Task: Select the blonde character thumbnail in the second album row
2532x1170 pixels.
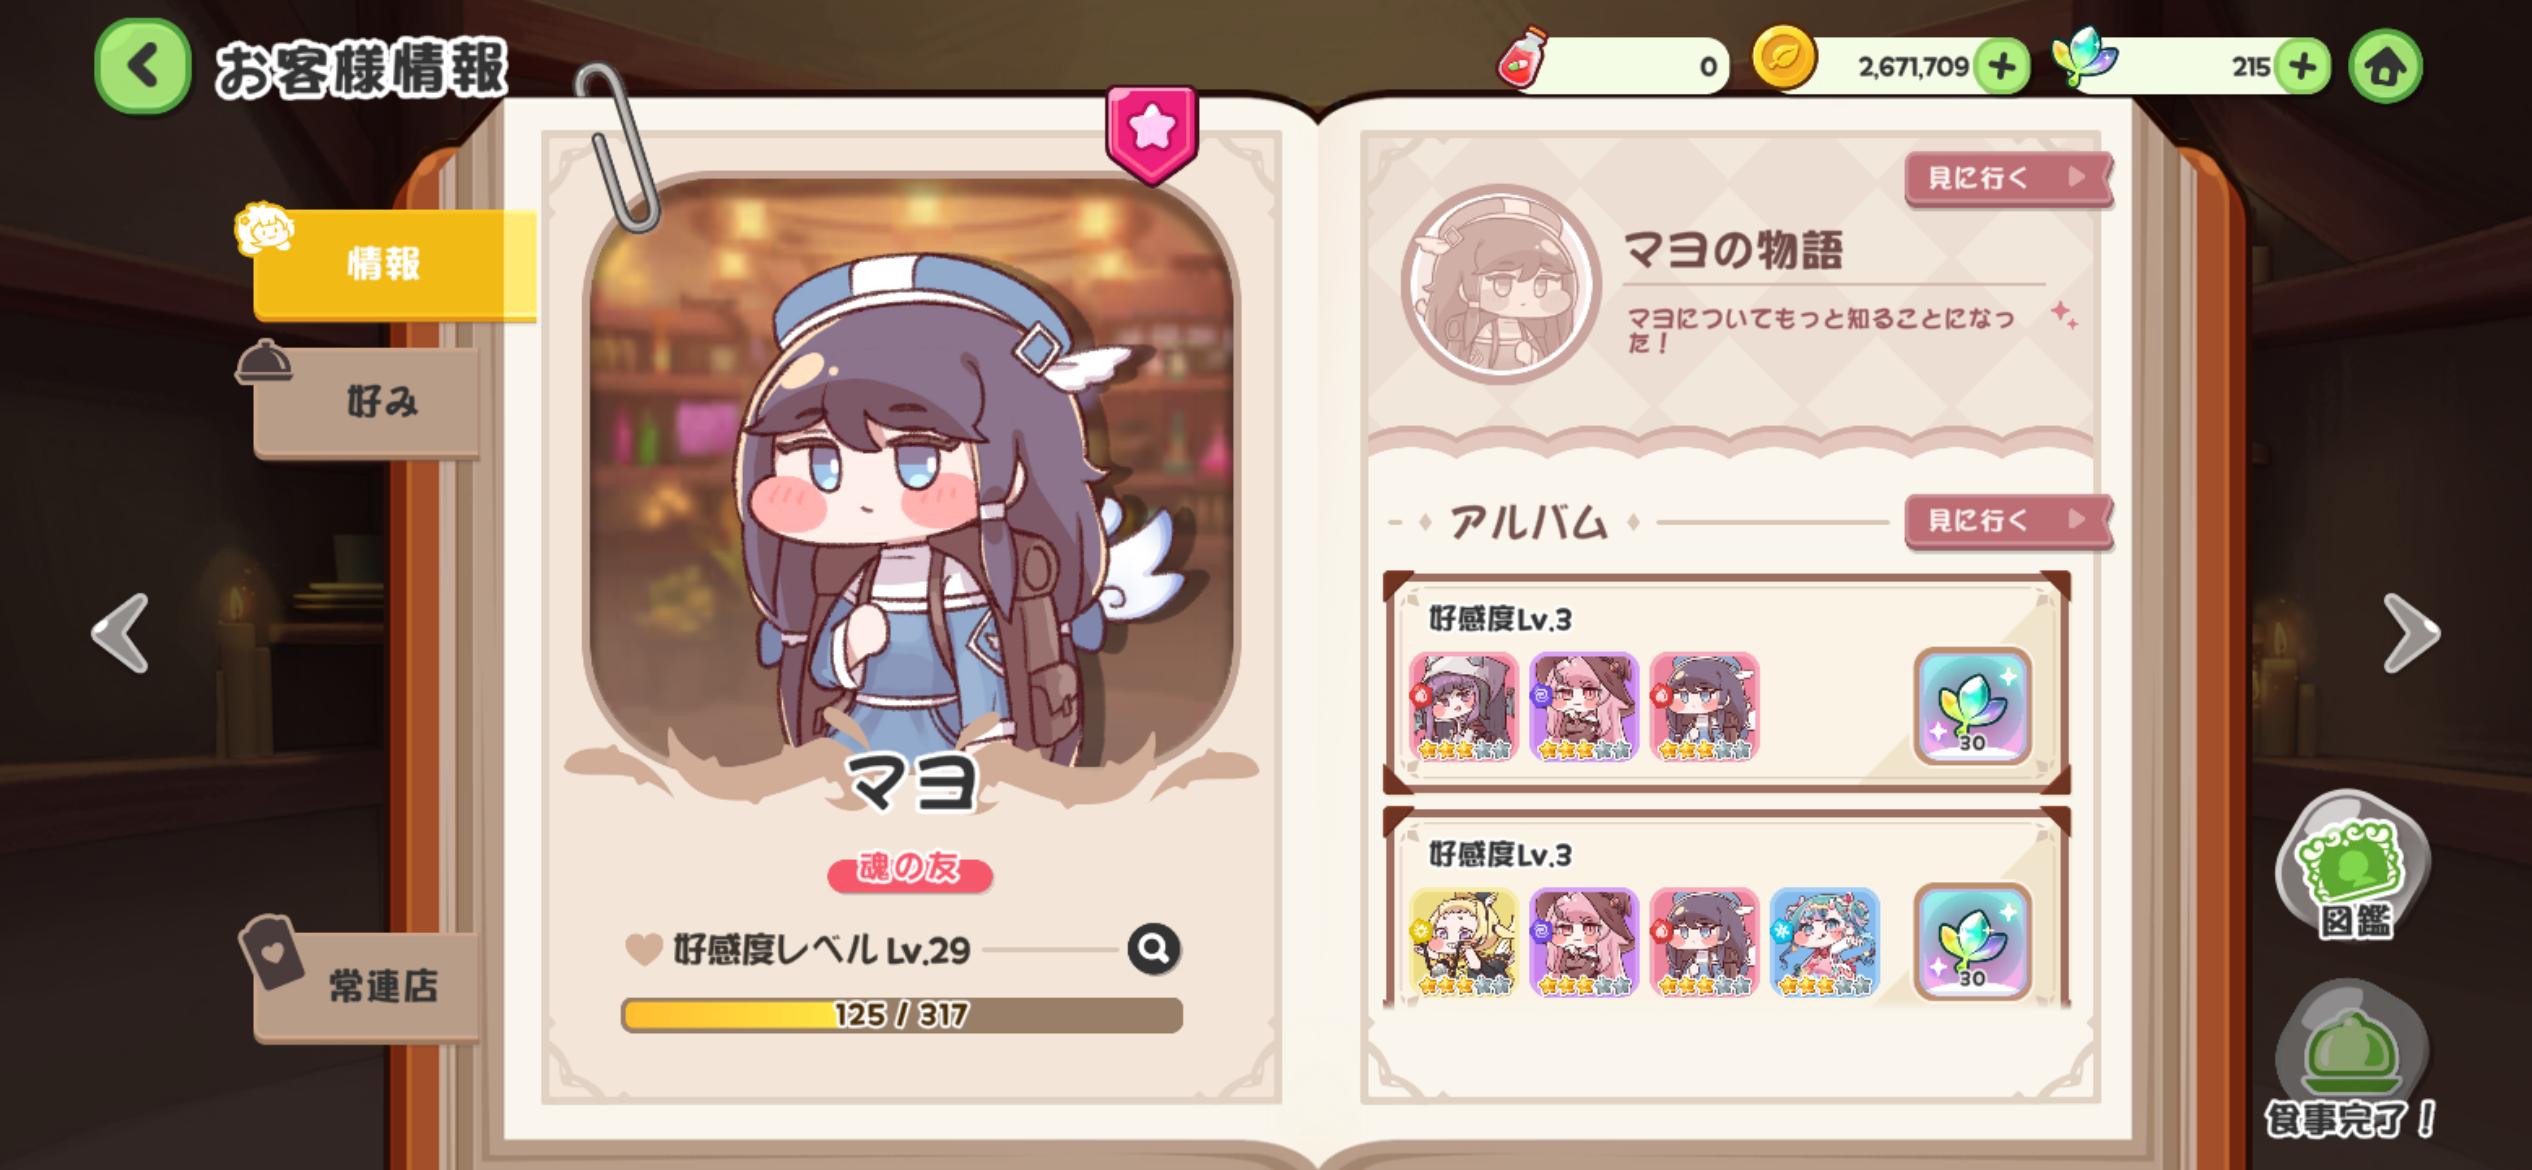Action: (1463, 943)
